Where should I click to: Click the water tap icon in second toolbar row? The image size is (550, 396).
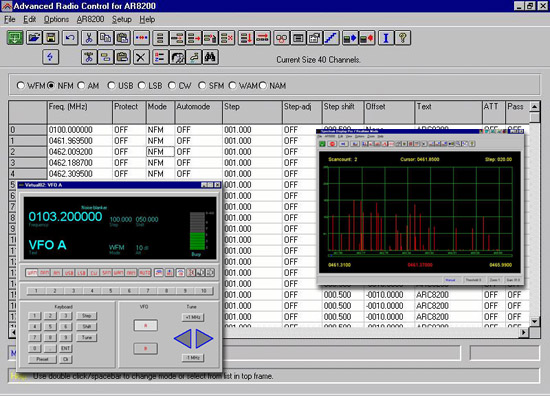(x=194, y=57)
